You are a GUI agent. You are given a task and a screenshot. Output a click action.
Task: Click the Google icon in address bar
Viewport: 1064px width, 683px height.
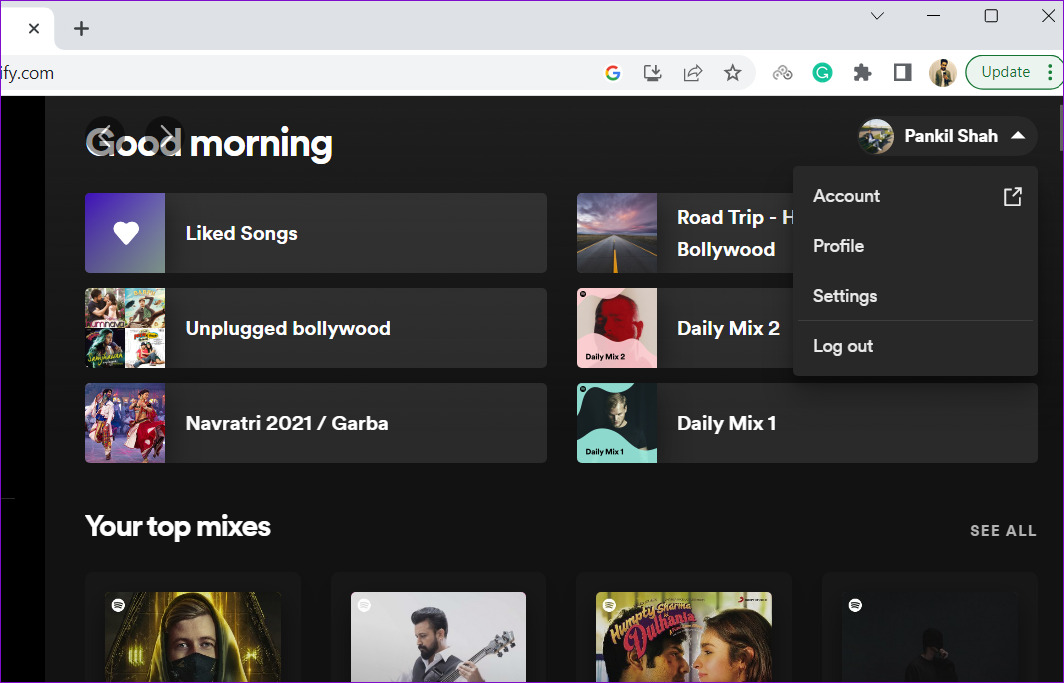click(x=613, y=73)
